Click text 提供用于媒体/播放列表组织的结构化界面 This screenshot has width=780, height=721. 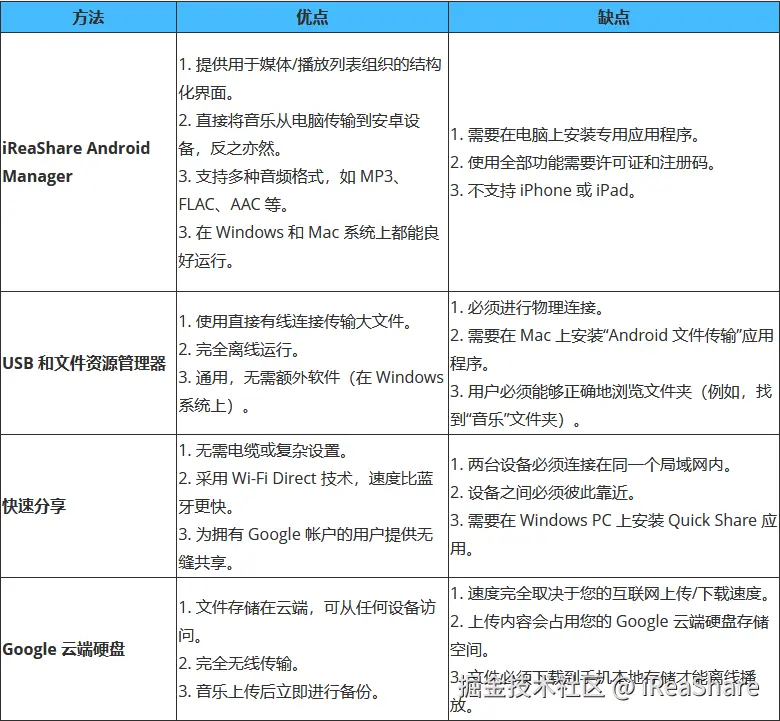click(309, 79)
